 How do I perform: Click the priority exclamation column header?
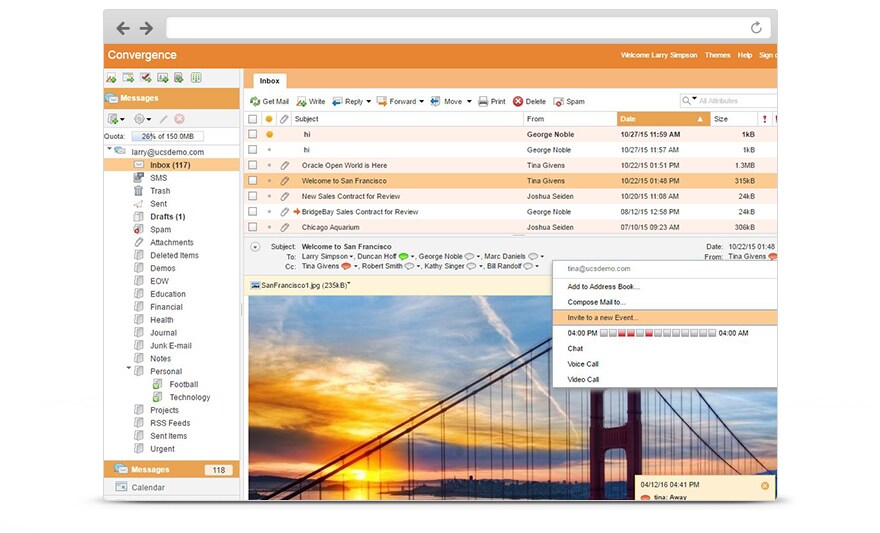(764, 119)
